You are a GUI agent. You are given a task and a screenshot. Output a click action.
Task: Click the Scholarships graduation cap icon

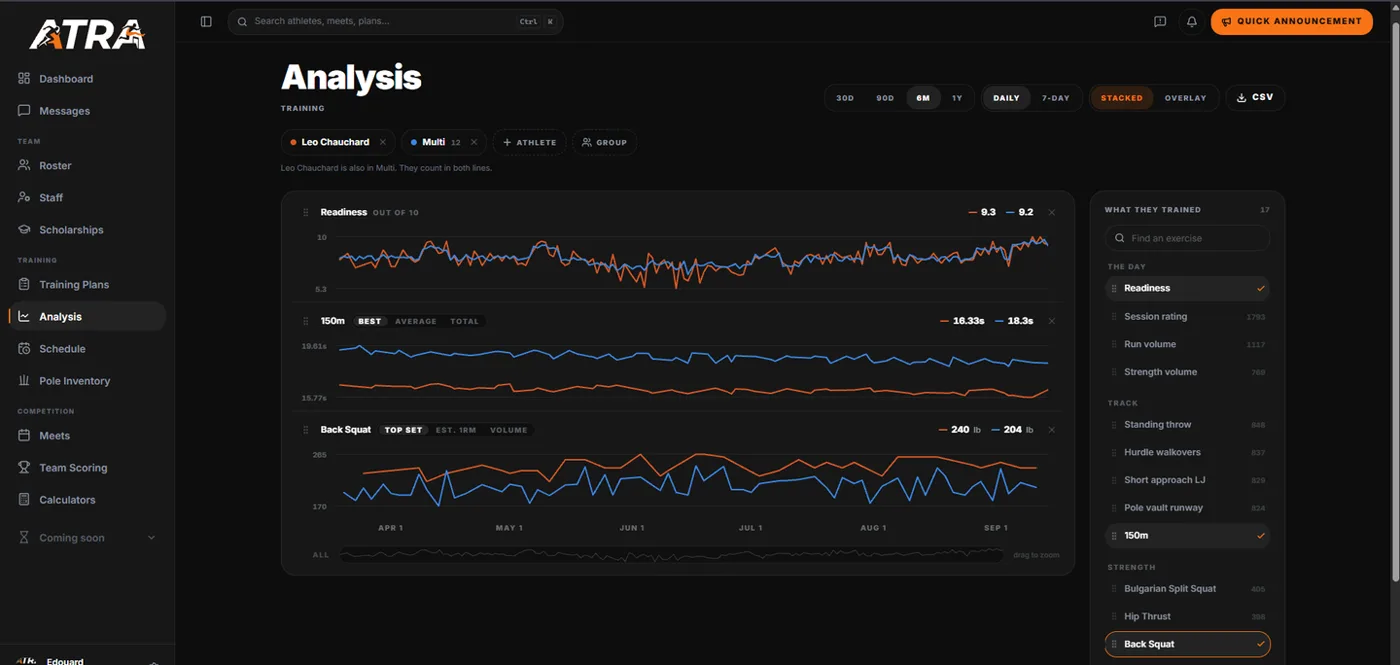click(24, 230)
